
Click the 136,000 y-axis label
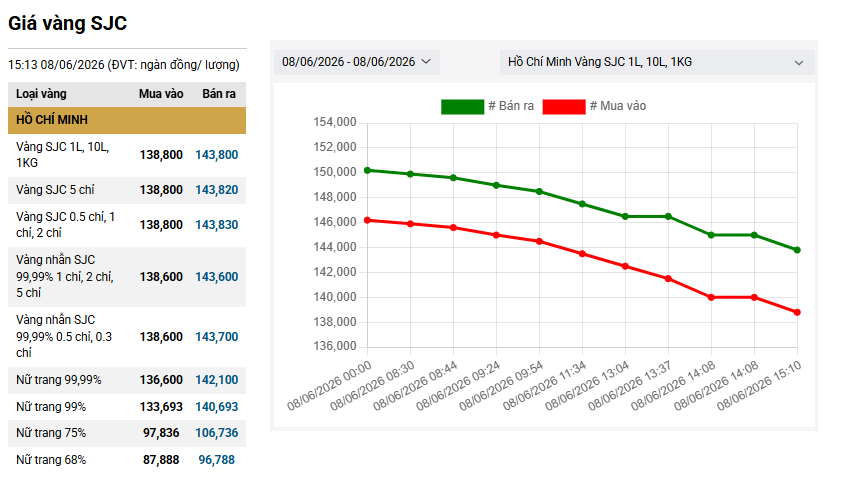click(335, 346)
